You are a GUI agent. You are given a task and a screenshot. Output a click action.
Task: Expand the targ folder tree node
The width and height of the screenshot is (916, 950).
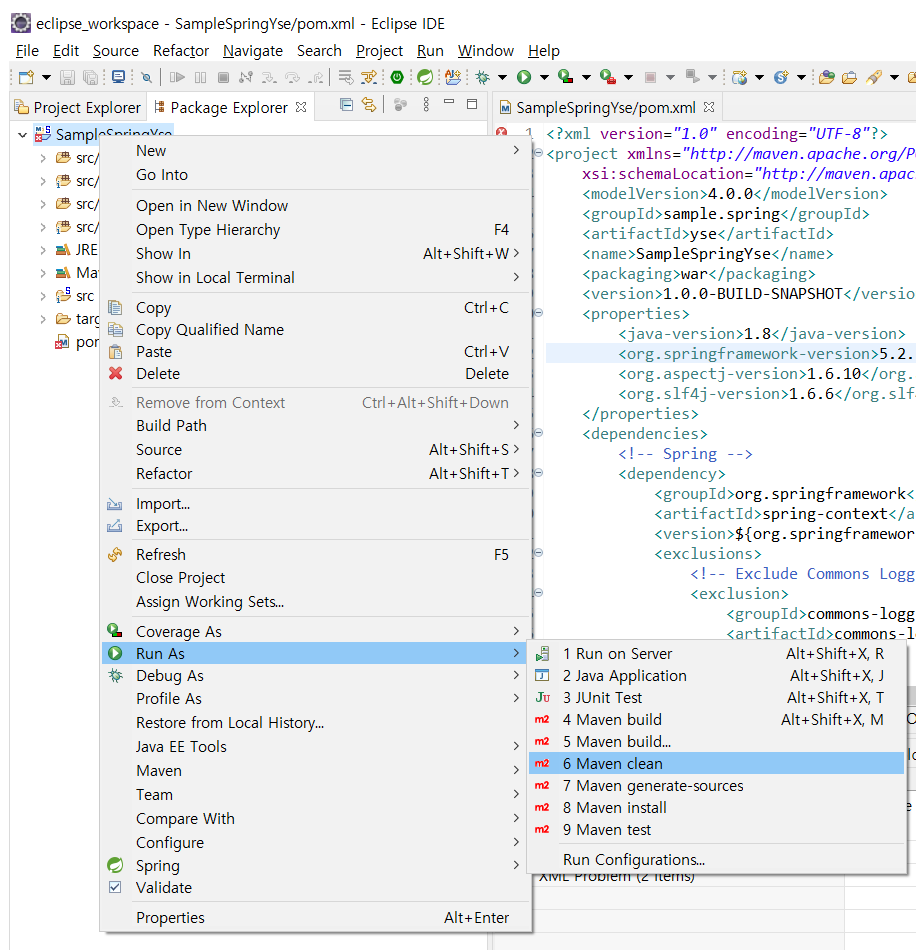(43, 319)
